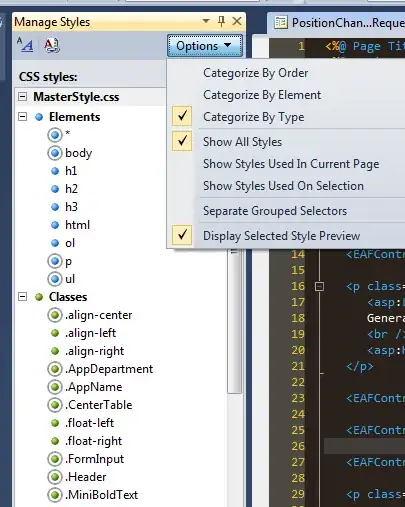Click the circled icon next to ul
This screenshot has height=507, width=405.
(55, 279)
